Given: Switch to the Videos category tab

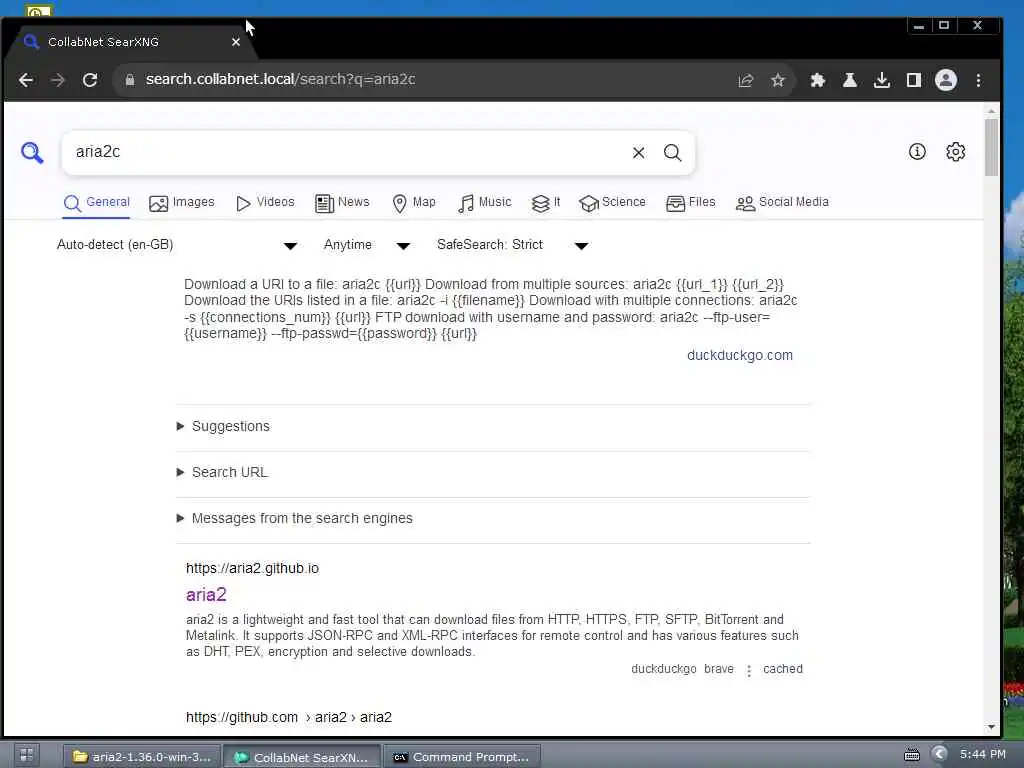Looking at the screenshot, I should [265, 202].
